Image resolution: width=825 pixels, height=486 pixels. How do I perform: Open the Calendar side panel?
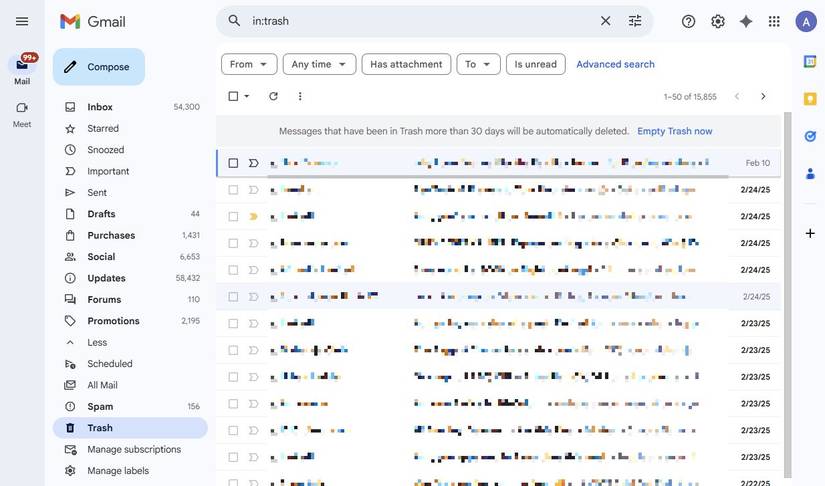pos(810,62)
